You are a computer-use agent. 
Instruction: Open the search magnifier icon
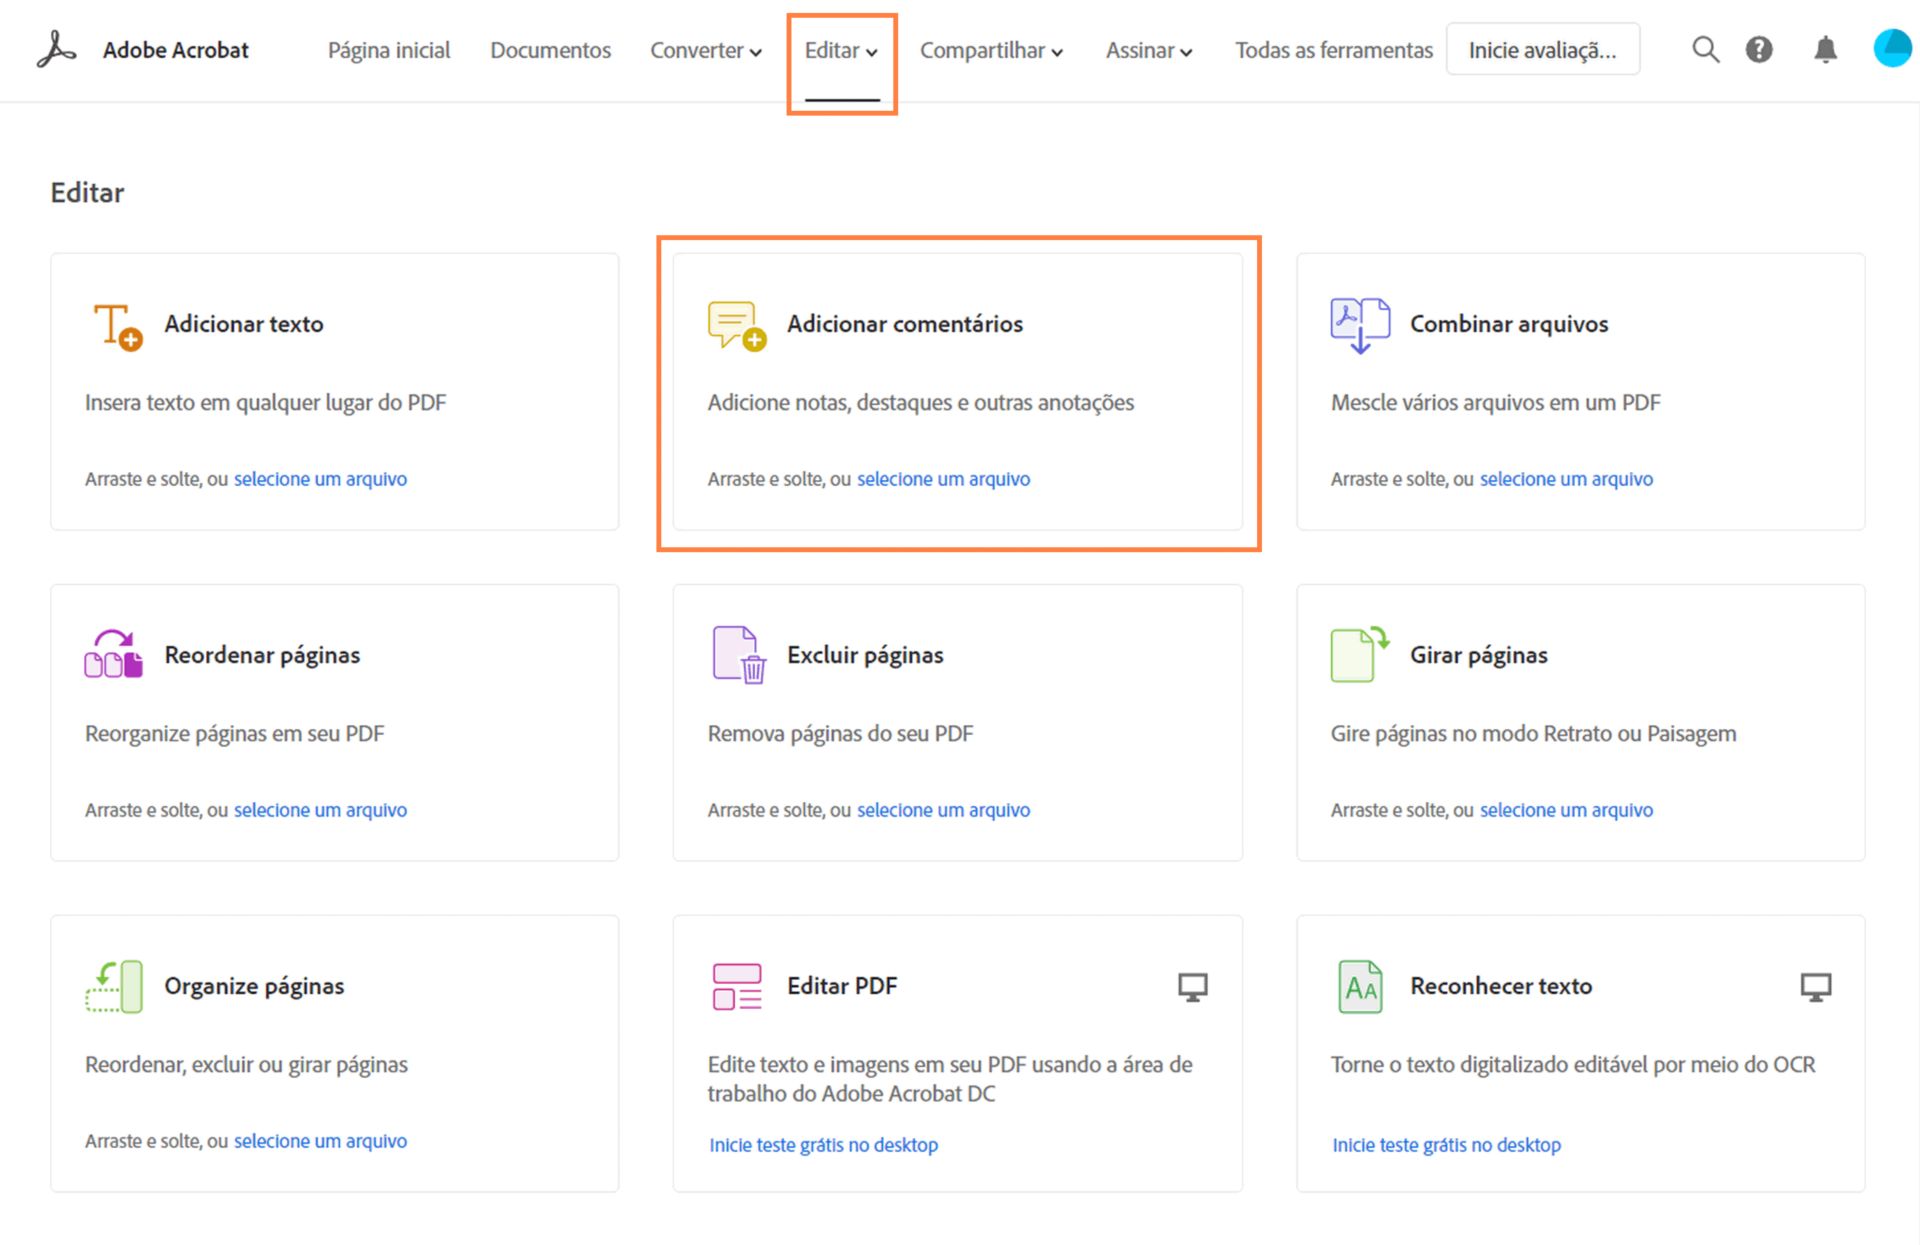[1705, 49]
